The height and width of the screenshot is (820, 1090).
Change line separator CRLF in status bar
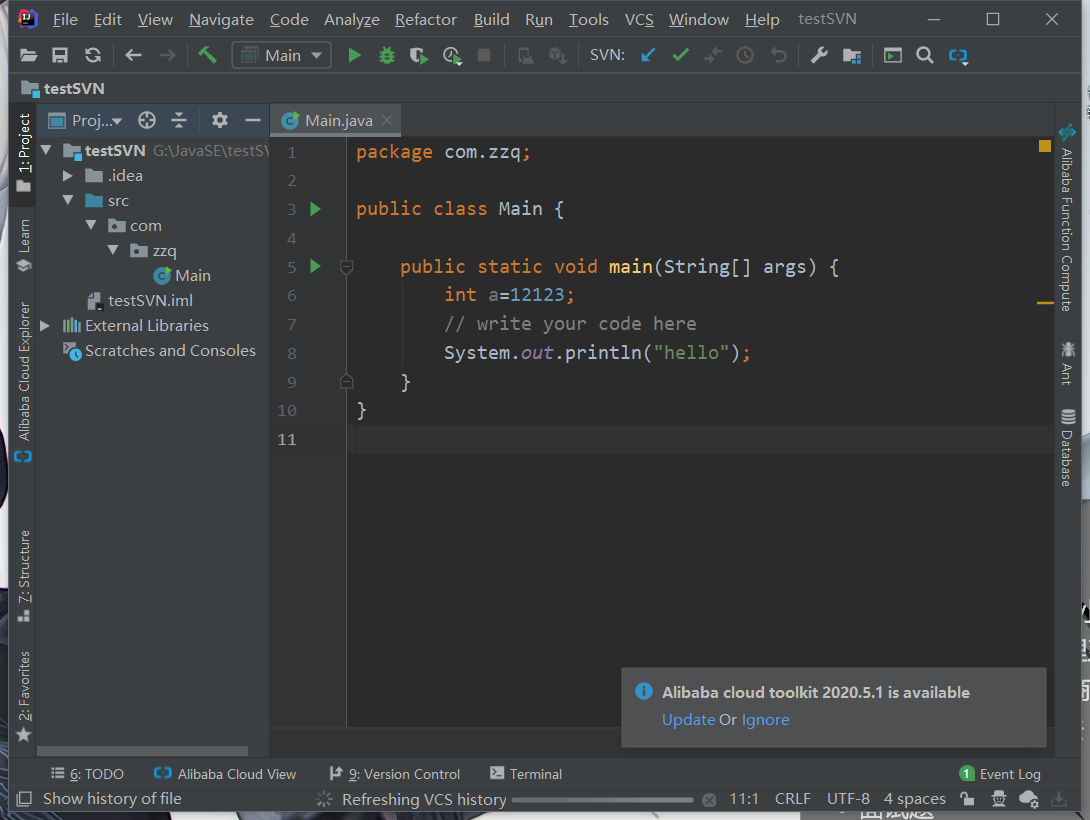pyautogui.click(x=792, y=798)
